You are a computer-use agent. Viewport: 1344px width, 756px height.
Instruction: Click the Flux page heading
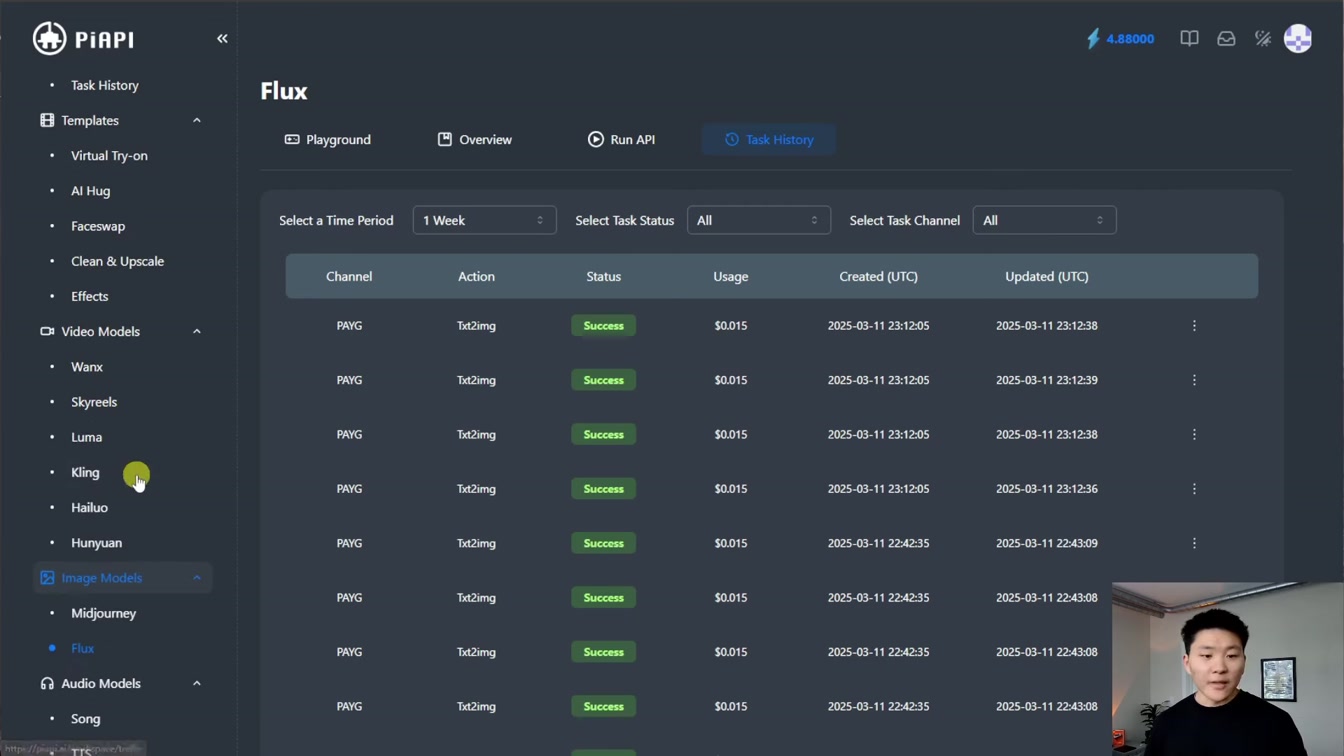point(284,91)
